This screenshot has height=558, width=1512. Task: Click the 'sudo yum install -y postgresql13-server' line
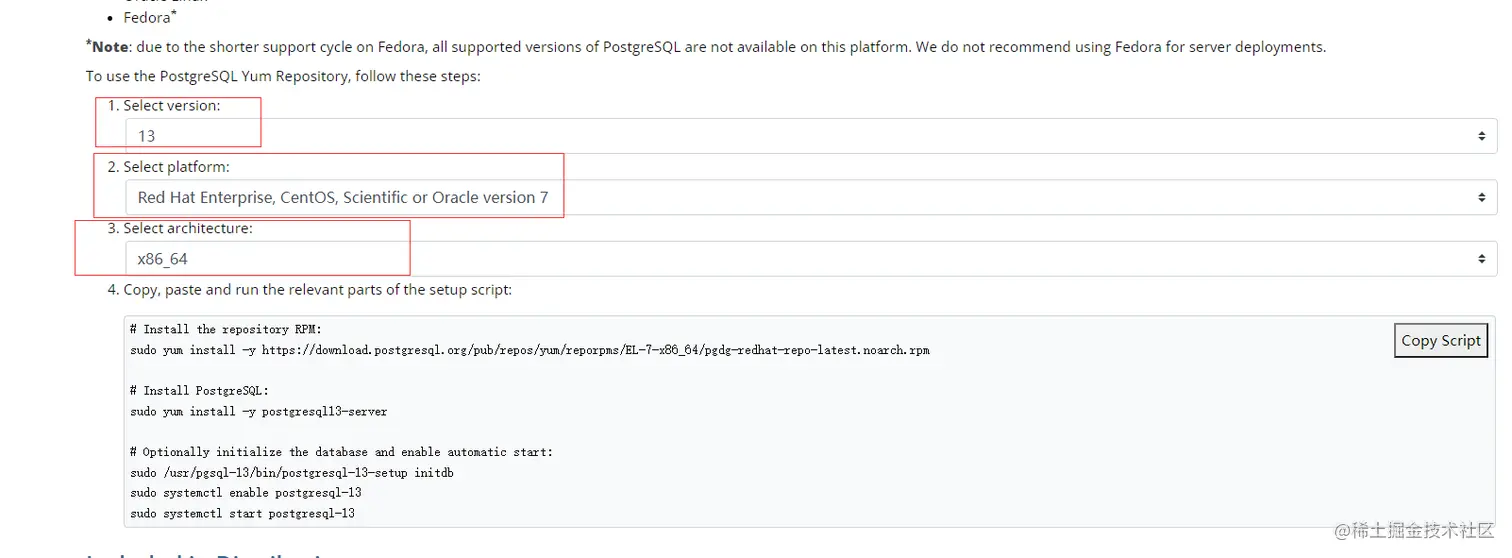pos(258,411)
